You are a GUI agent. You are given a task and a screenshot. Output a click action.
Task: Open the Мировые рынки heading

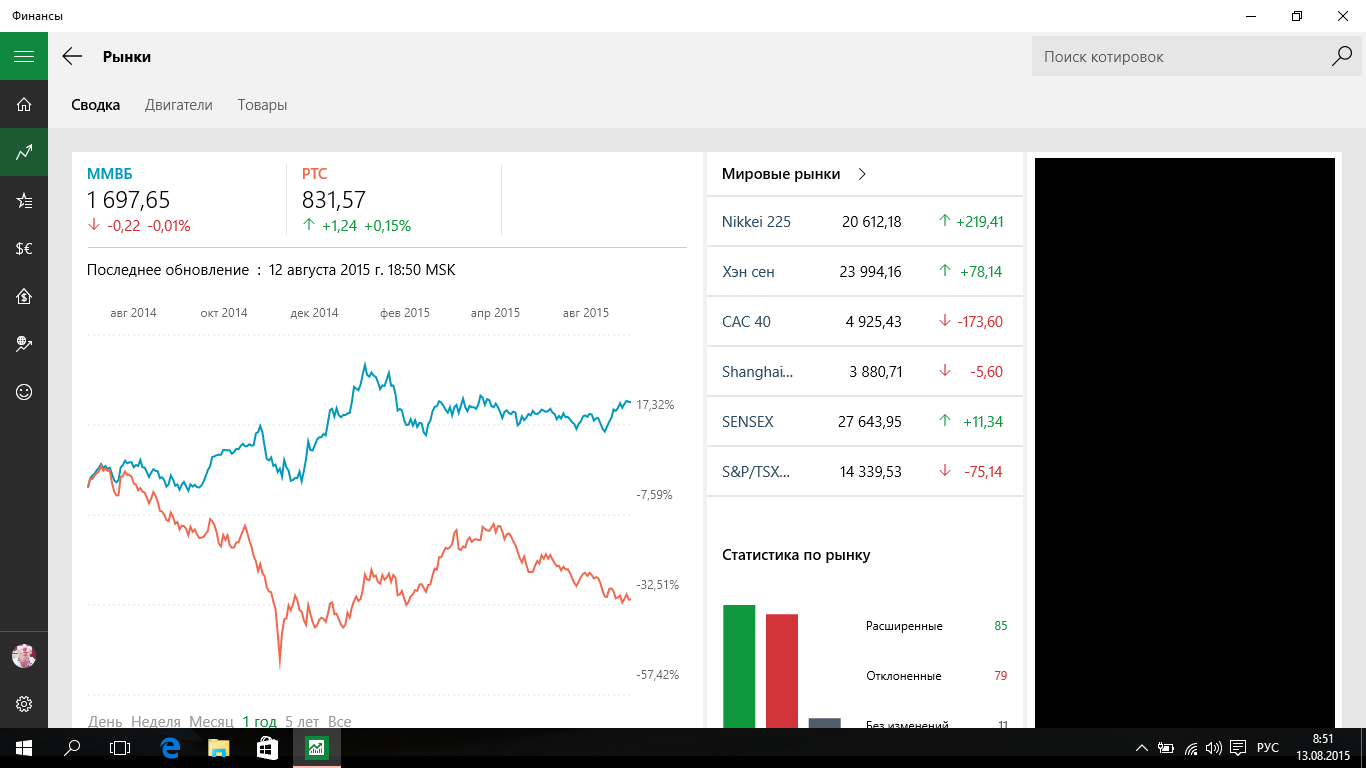[x=781, y=174]
